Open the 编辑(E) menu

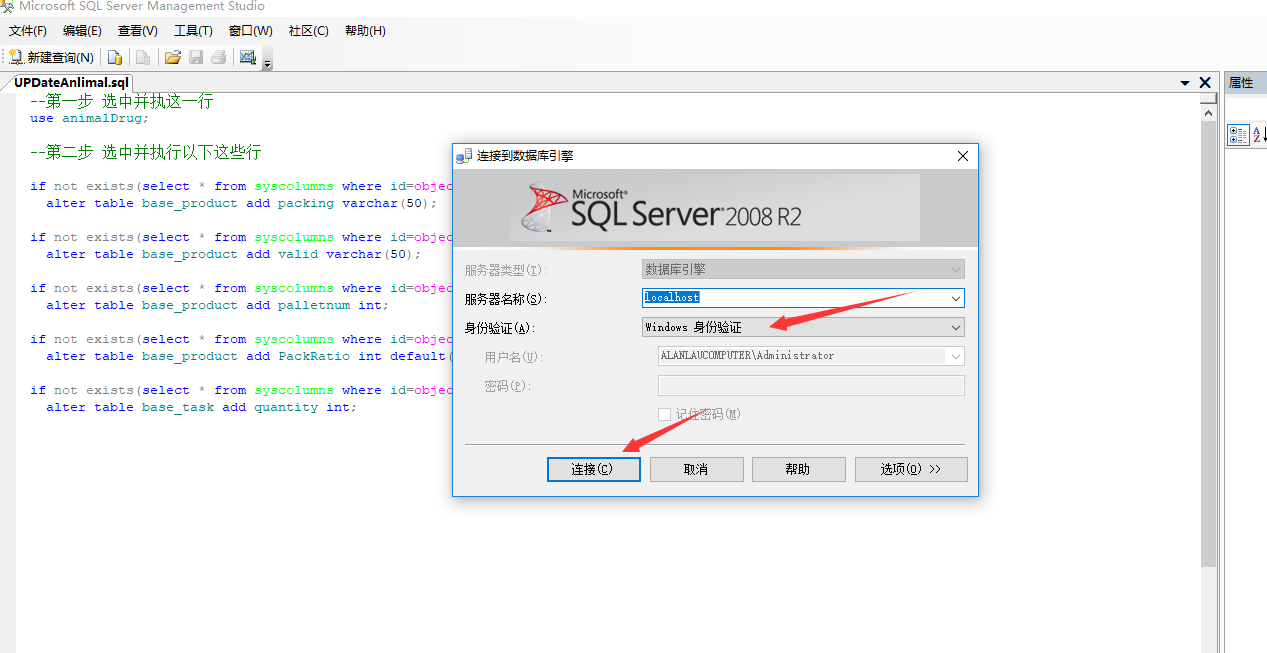point(82,31)
